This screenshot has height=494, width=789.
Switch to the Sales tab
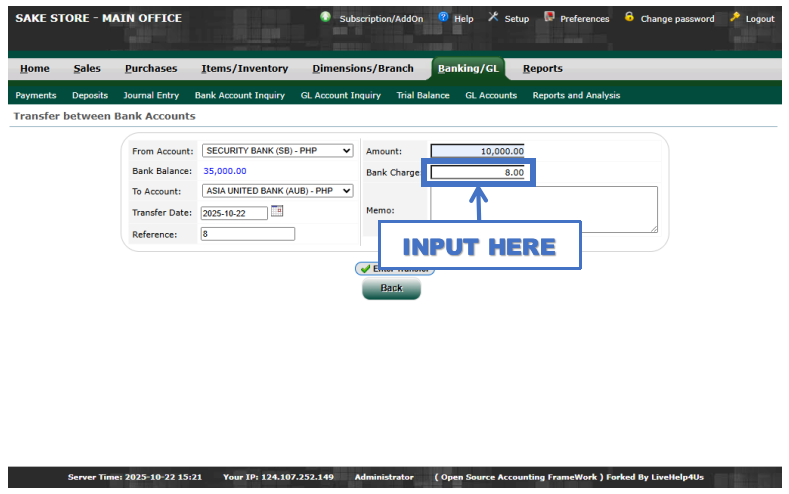click(87, 69)
